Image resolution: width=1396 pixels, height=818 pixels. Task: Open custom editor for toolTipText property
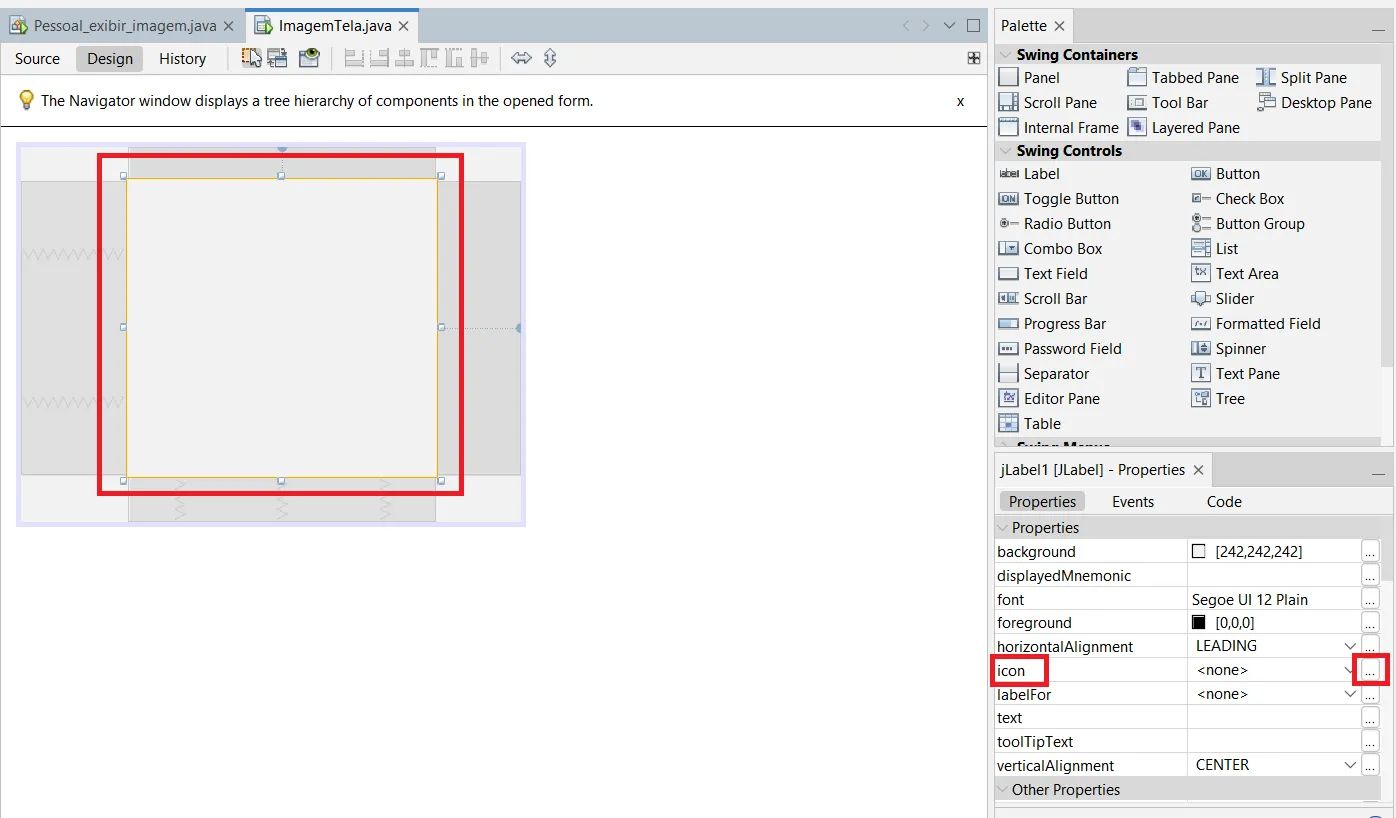point(1370,742)
